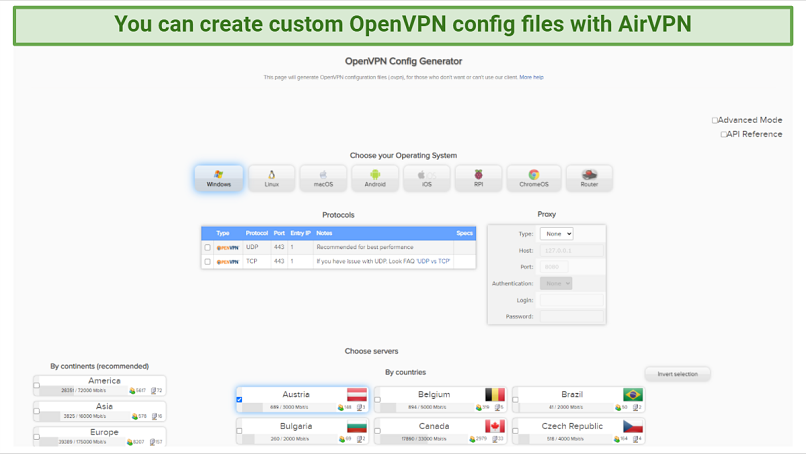Image resolution: width=806 pixels, height=454 pixels.
Task: Click the proxy Host input field
Action: point(572,250)
